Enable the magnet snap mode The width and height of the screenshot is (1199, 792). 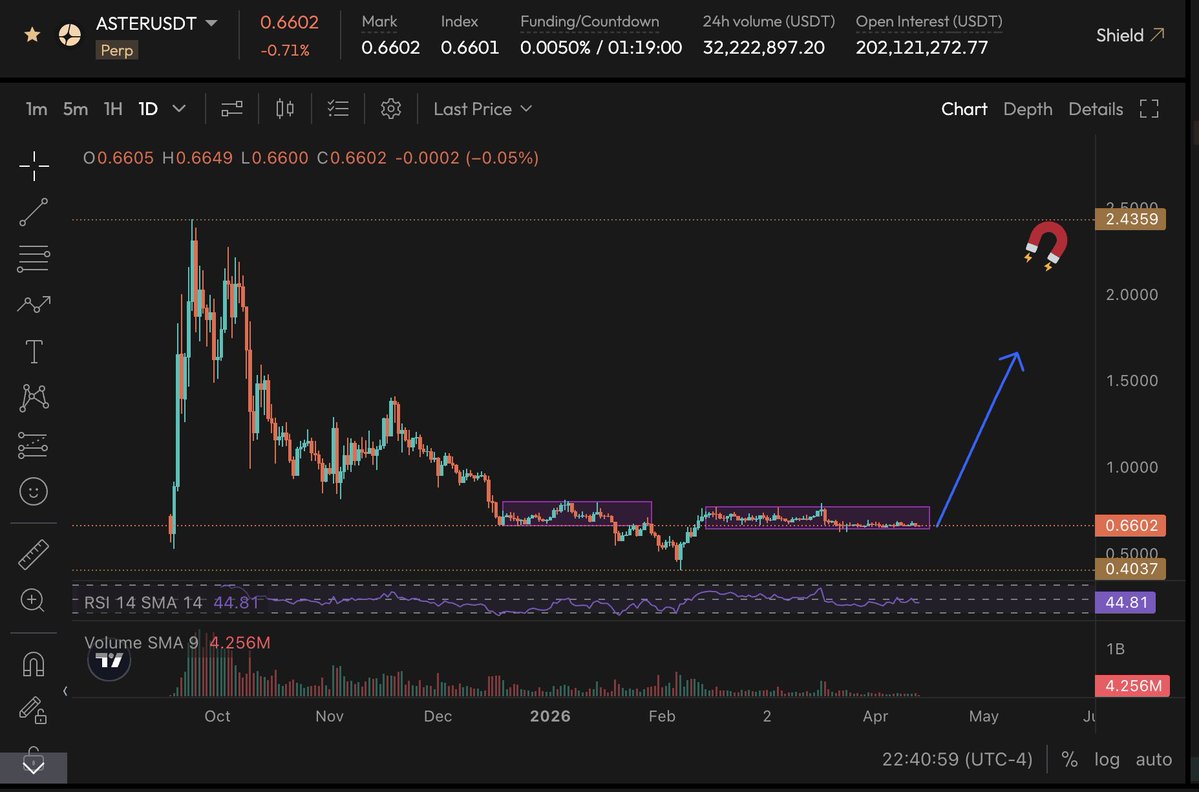(34, 663)
